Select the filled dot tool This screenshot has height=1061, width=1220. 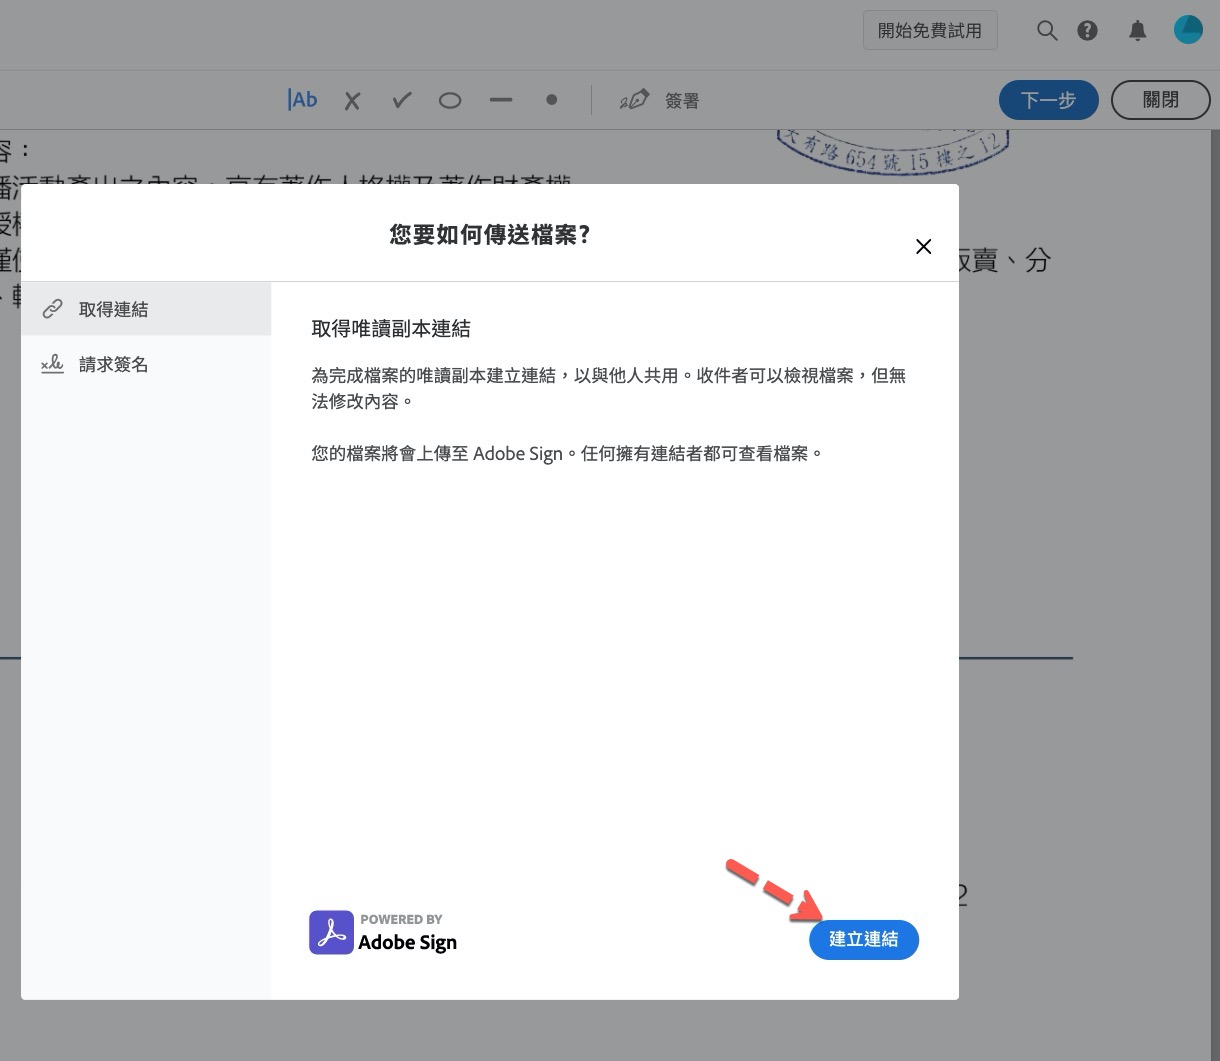[551, 100]
